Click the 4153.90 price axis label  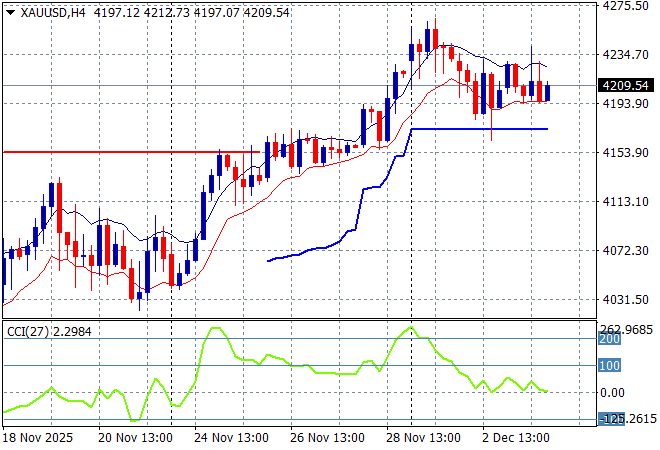(626, 152)
